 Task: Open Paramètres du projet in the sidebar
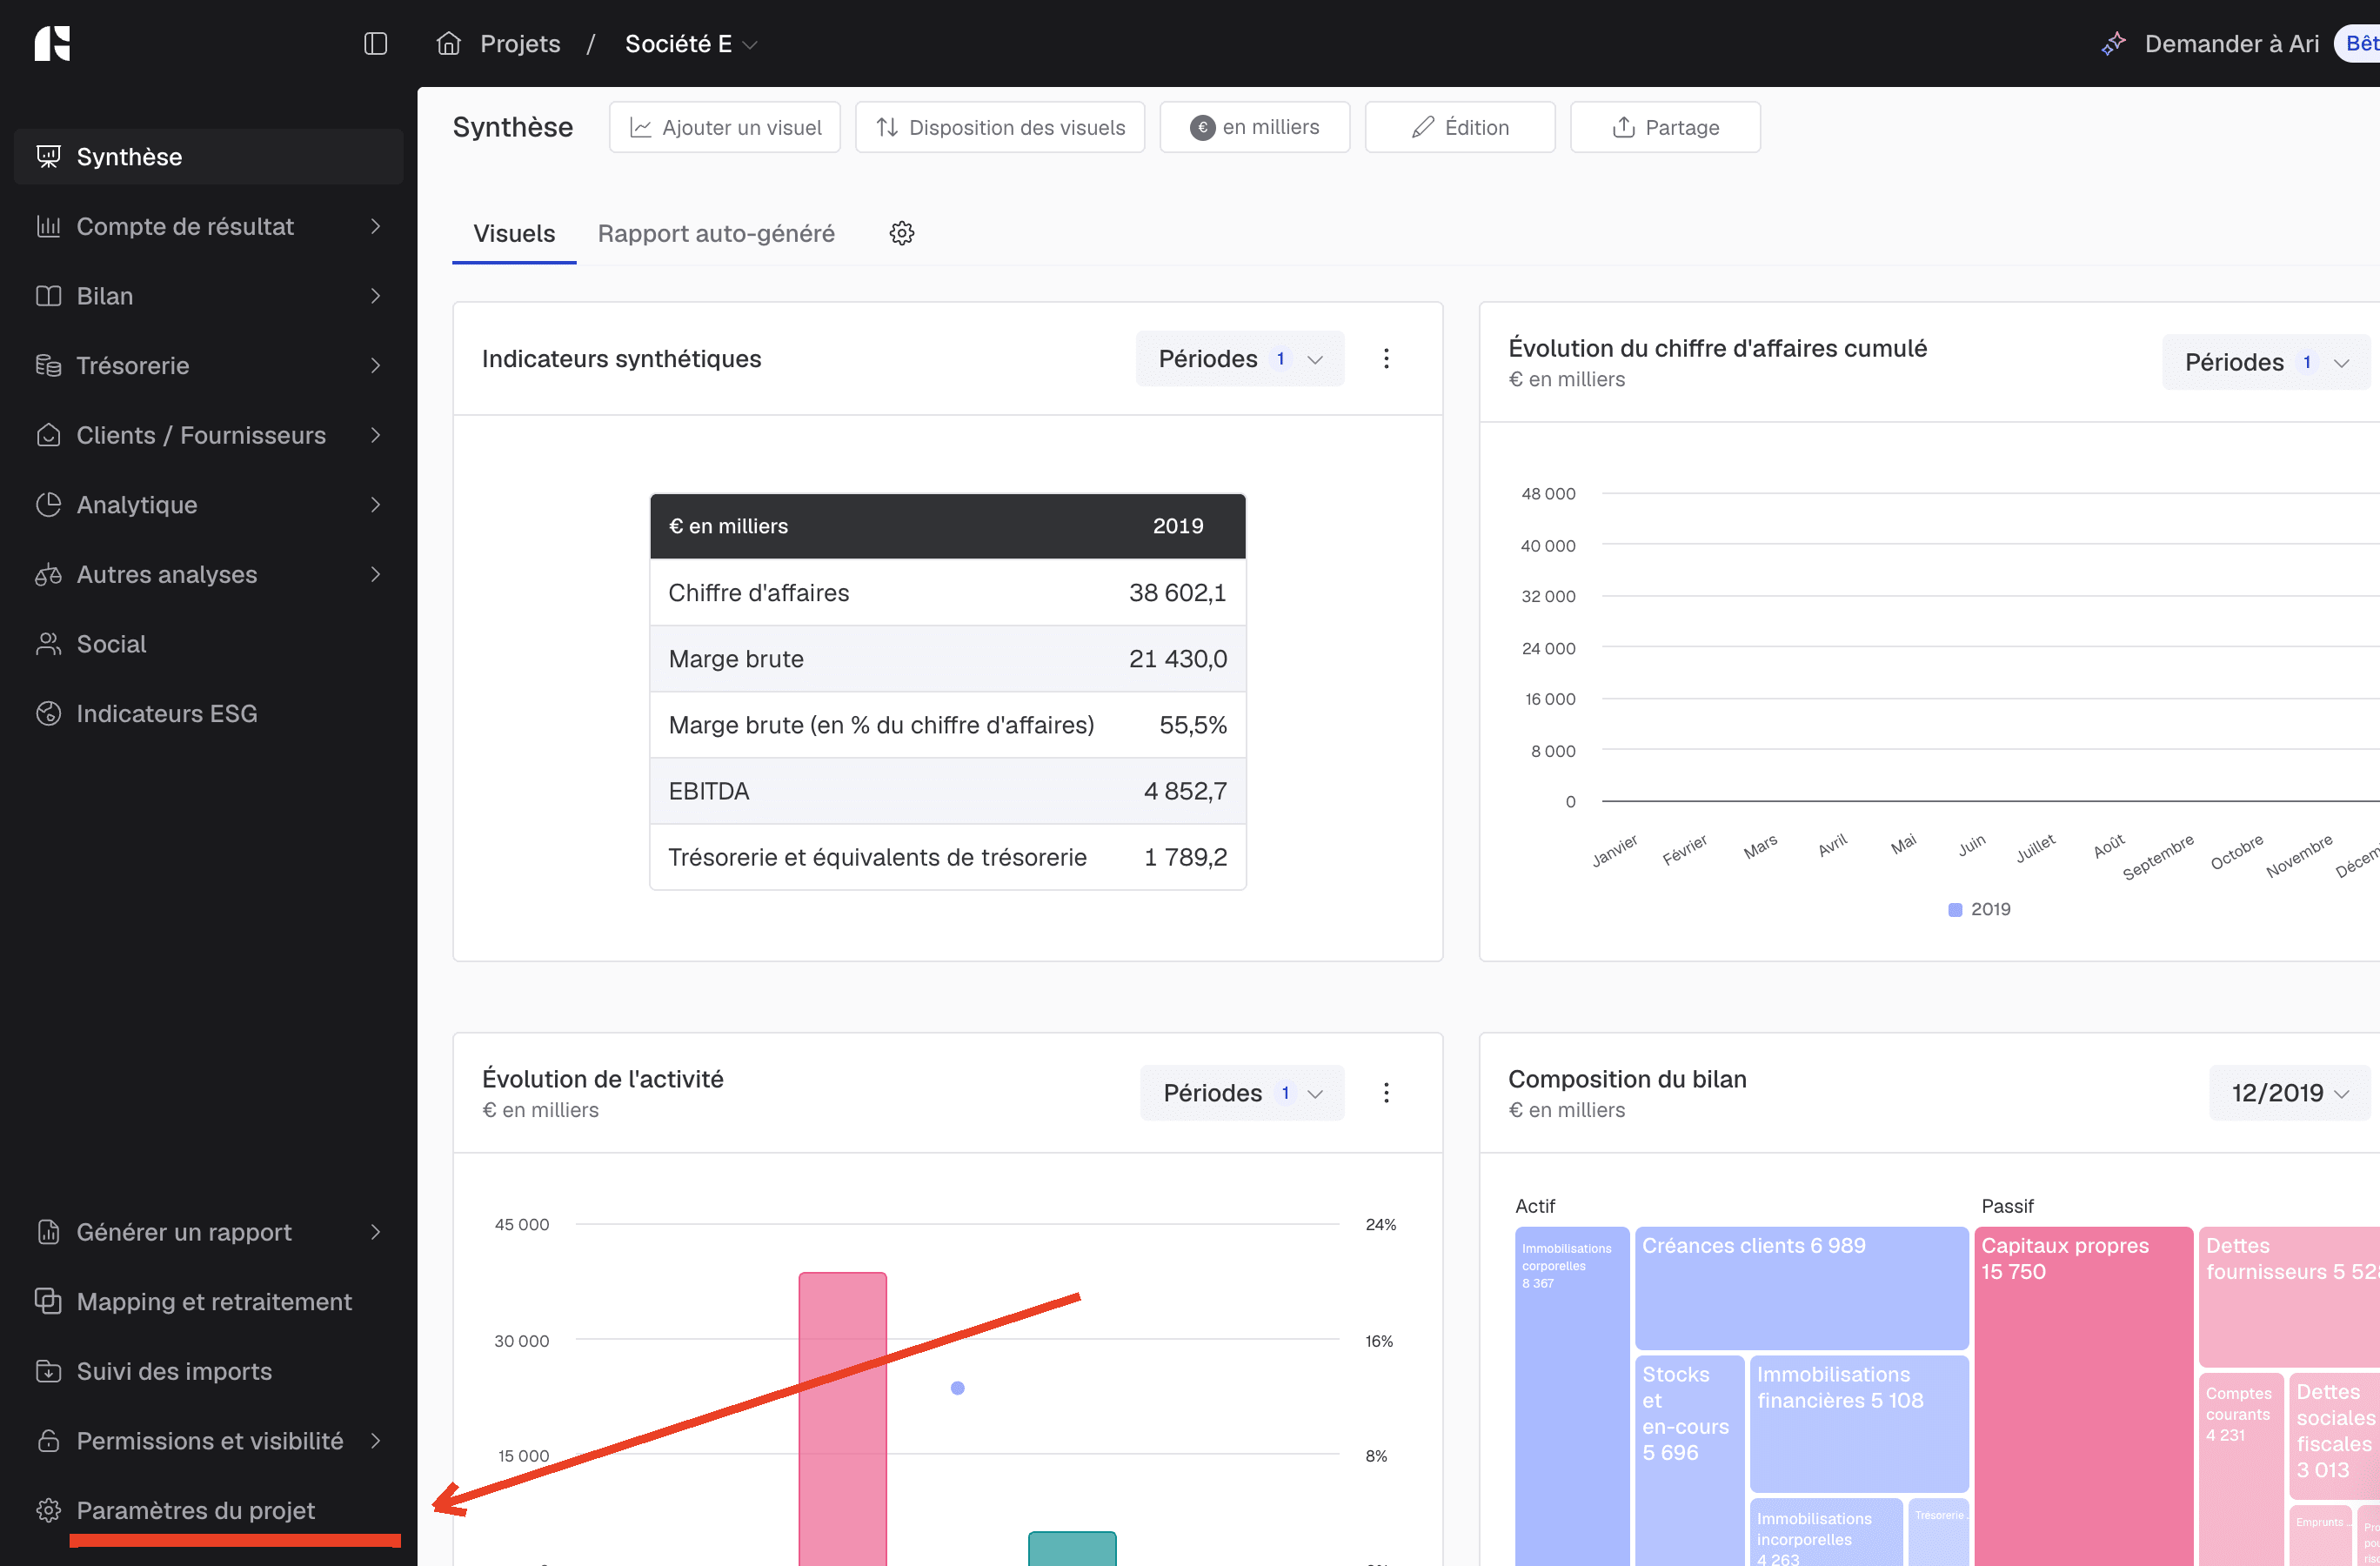point(209,1510)
